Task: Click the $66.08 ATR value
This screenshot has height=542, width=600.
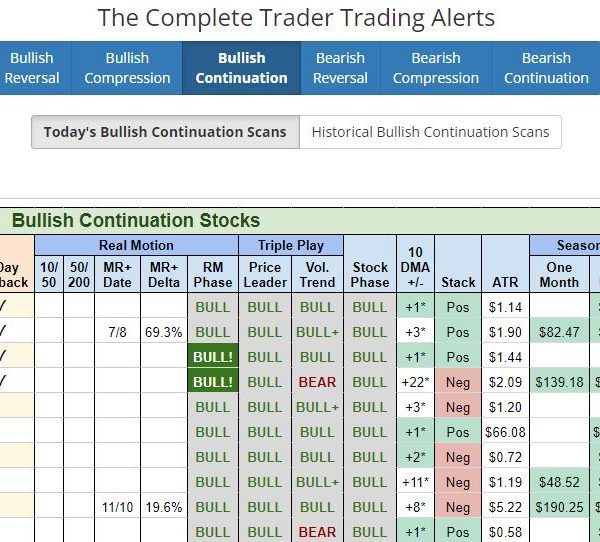Action: click(x=505, y=432)
